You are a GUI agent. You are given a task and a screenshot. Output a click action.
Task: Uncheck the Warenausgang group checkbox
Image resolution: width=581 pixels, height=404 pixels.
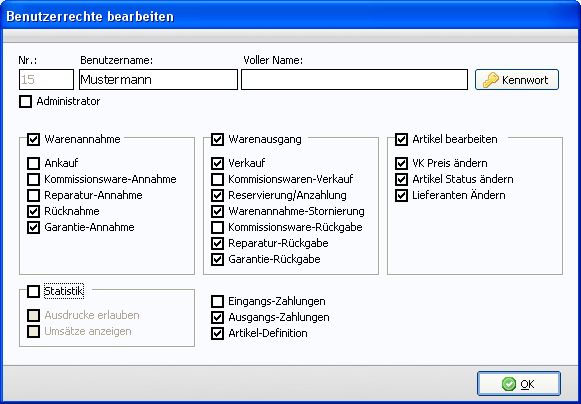(218, 140)
